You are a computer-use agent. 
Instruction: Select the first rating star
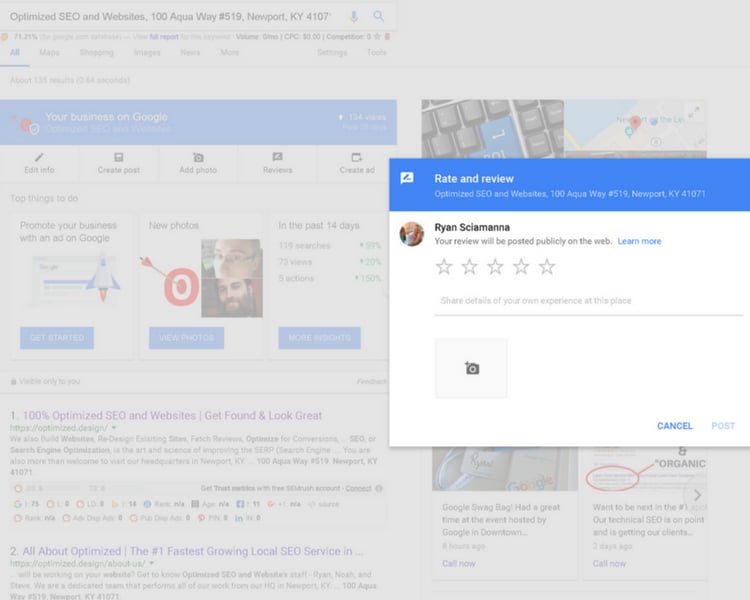coord(444,267)
